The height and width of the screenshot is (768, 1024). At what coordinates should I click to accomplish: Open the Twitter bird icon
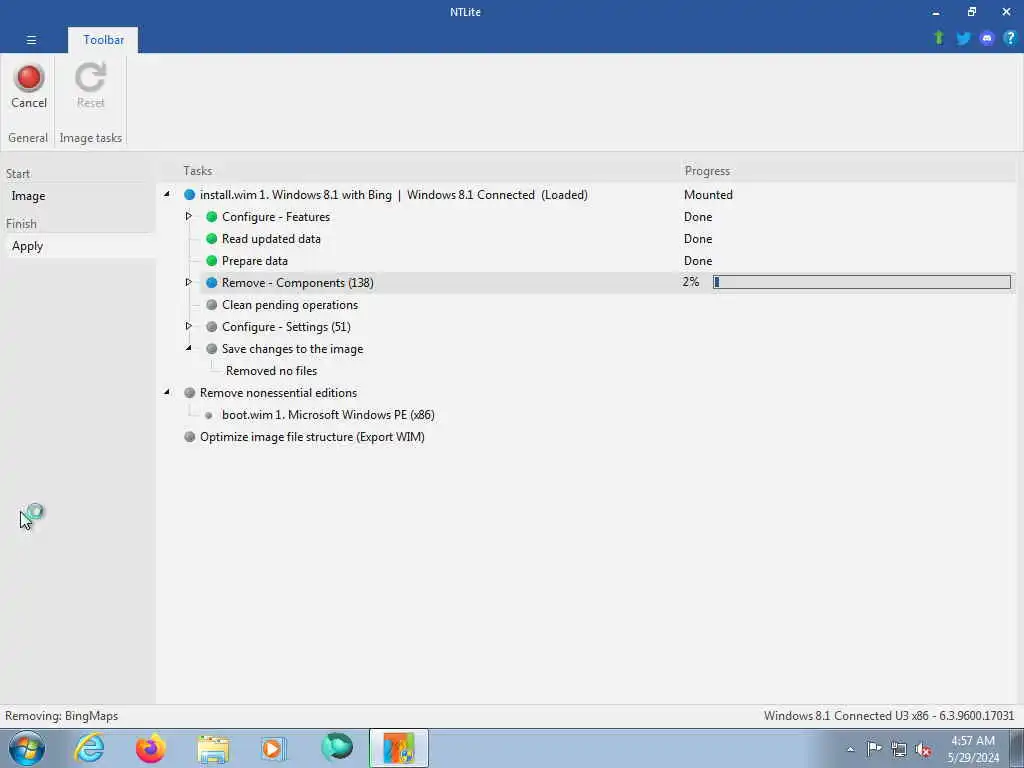pyautogui.click(x=963, y=39)
